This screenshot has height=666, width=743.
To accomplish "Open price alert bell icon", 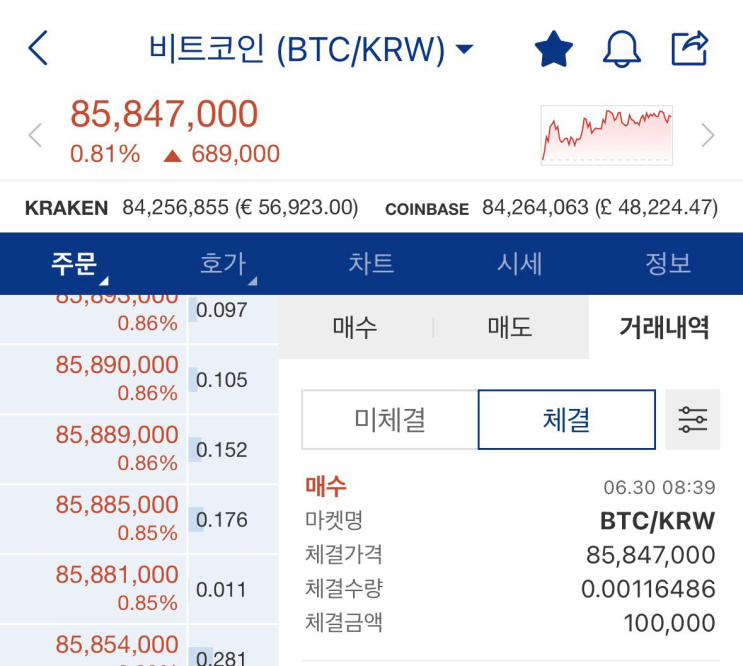I will pos(621,48).
